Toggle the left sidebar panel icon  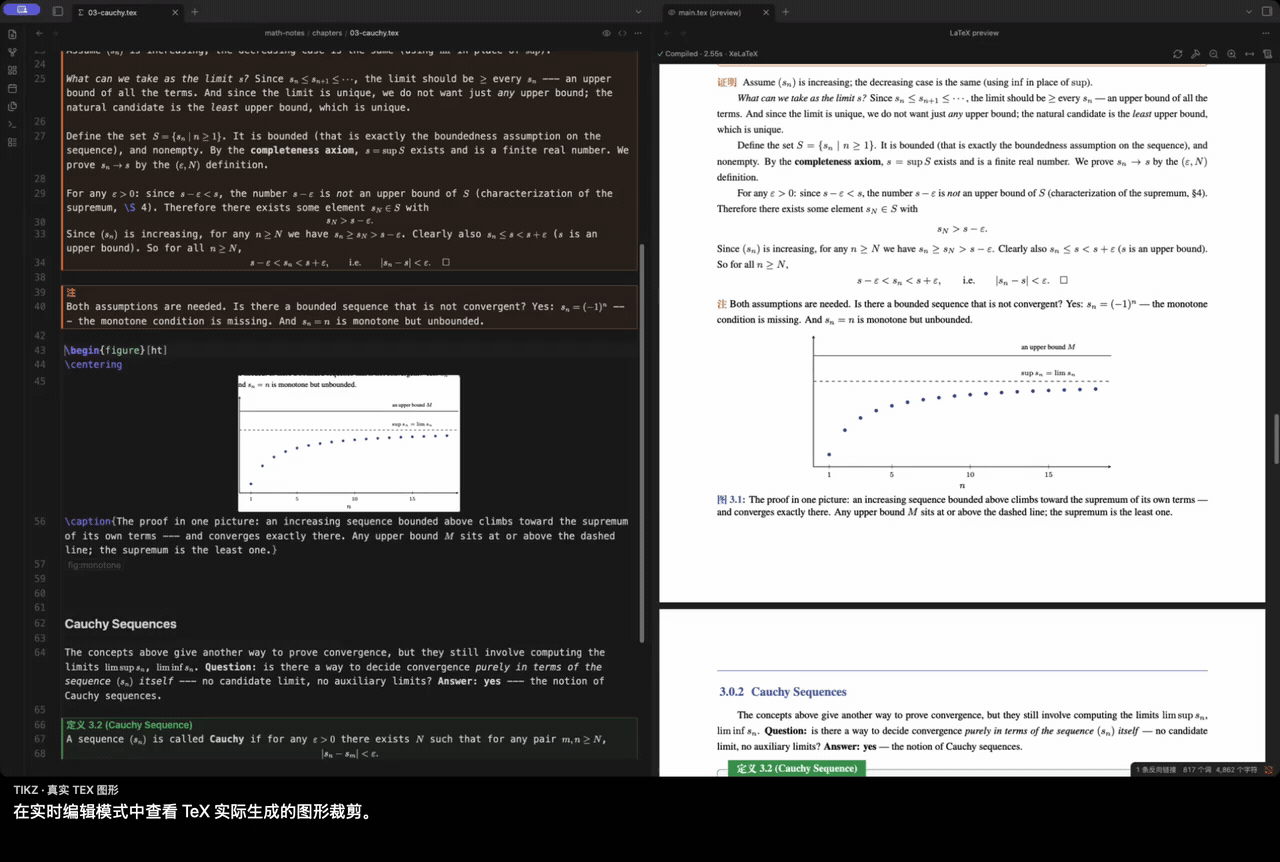(57, 12)
